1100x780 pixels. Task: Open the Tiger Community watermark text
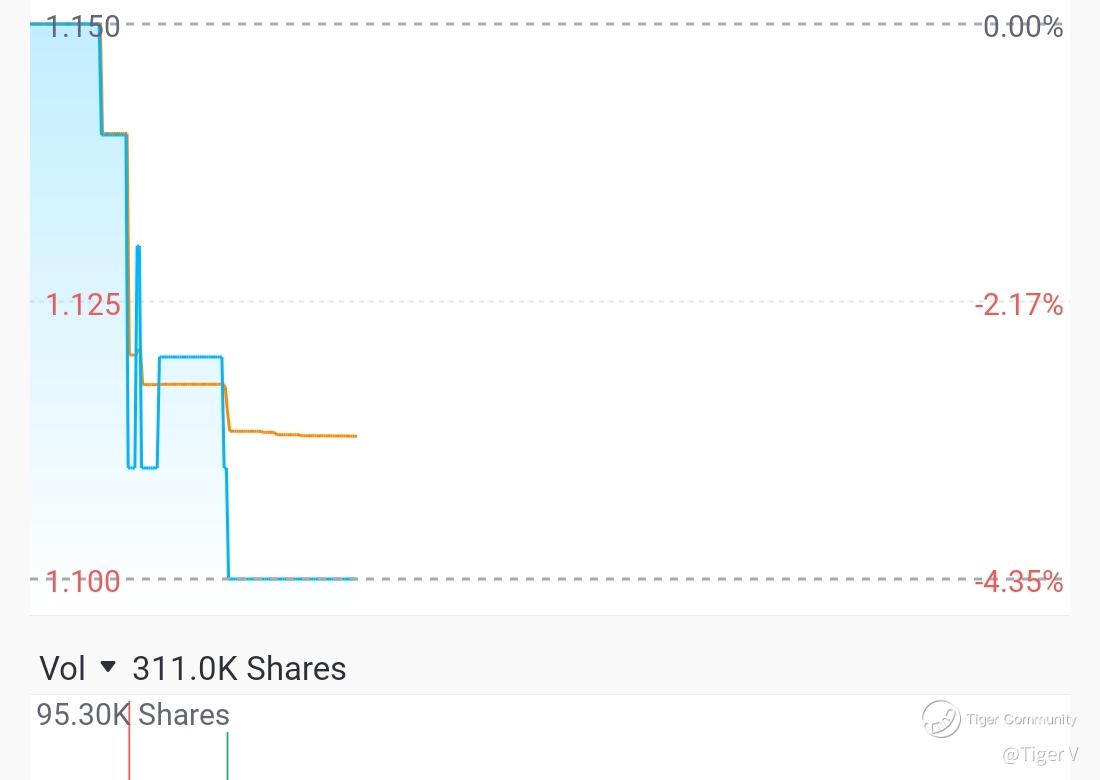pyautogui.click(x=1021, y=719)
